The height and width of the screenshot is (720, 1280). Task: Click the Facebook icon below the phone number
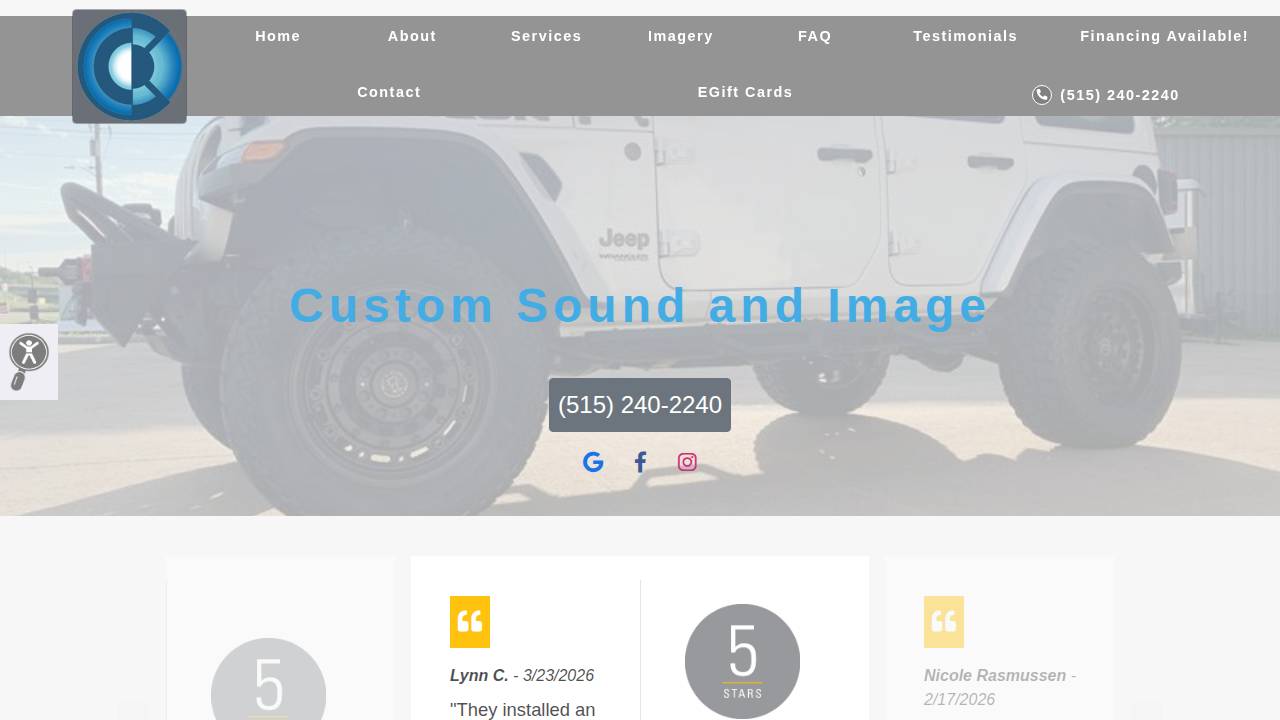click(640, 462)
